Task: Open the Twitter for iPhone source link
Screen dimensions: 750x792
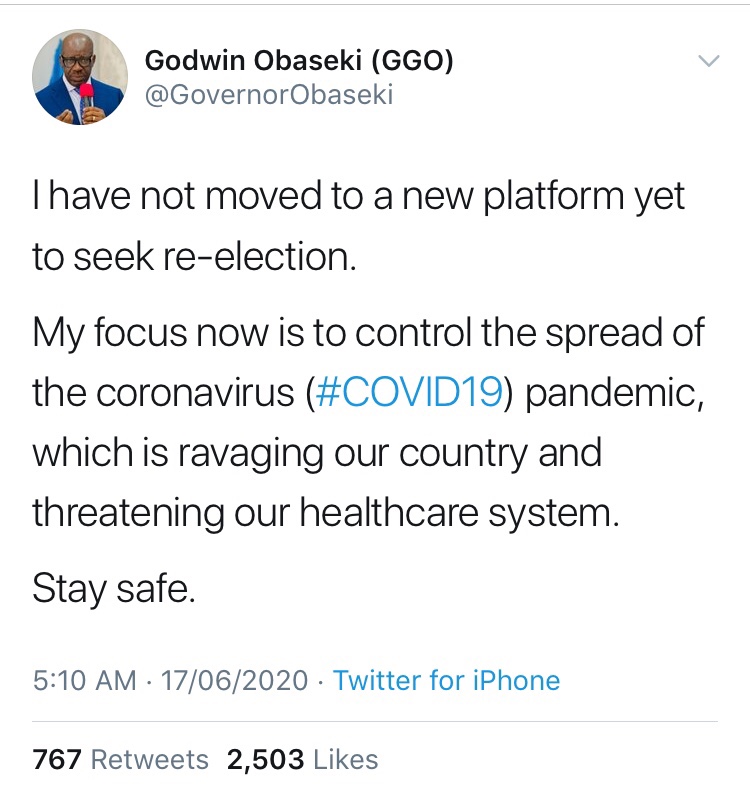Action: point(446,681)
